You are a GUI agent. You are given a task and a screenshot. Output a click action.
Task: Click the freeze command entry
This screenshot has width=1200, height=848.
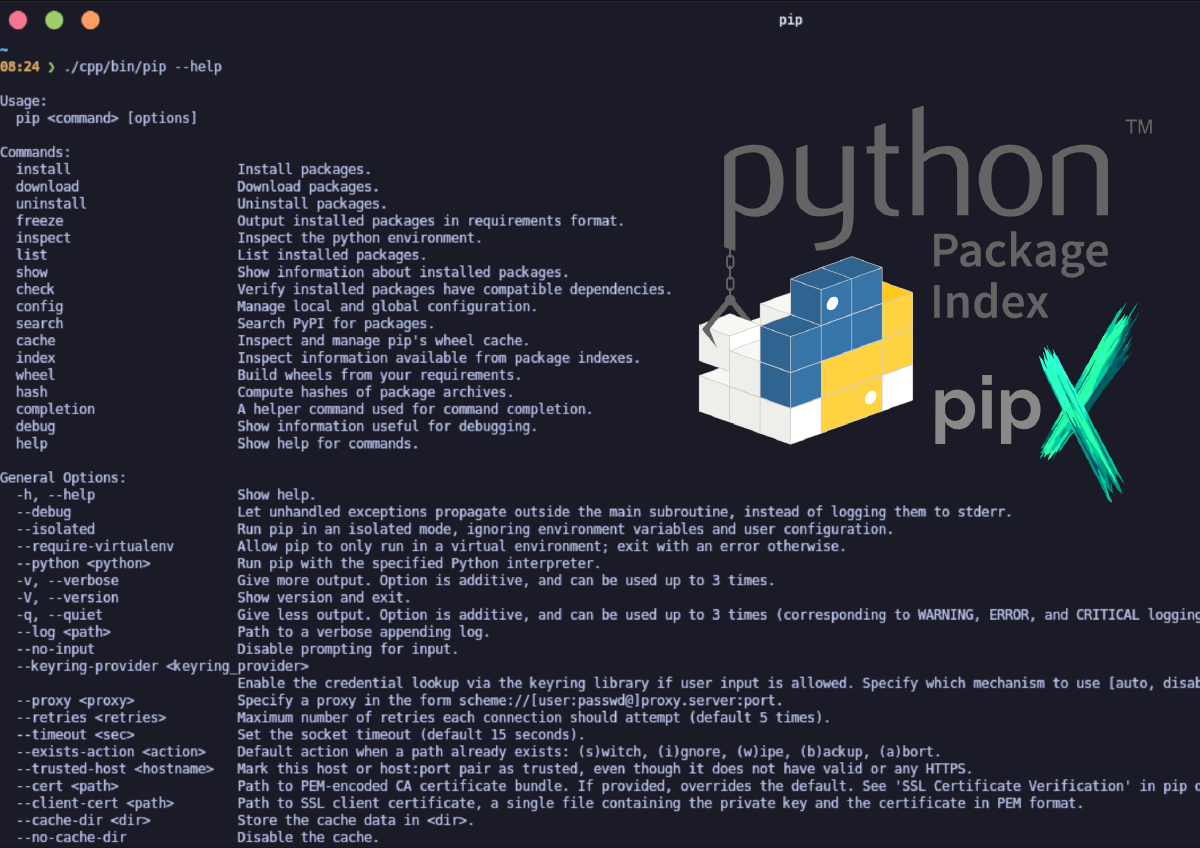click(x=39, y=220)
